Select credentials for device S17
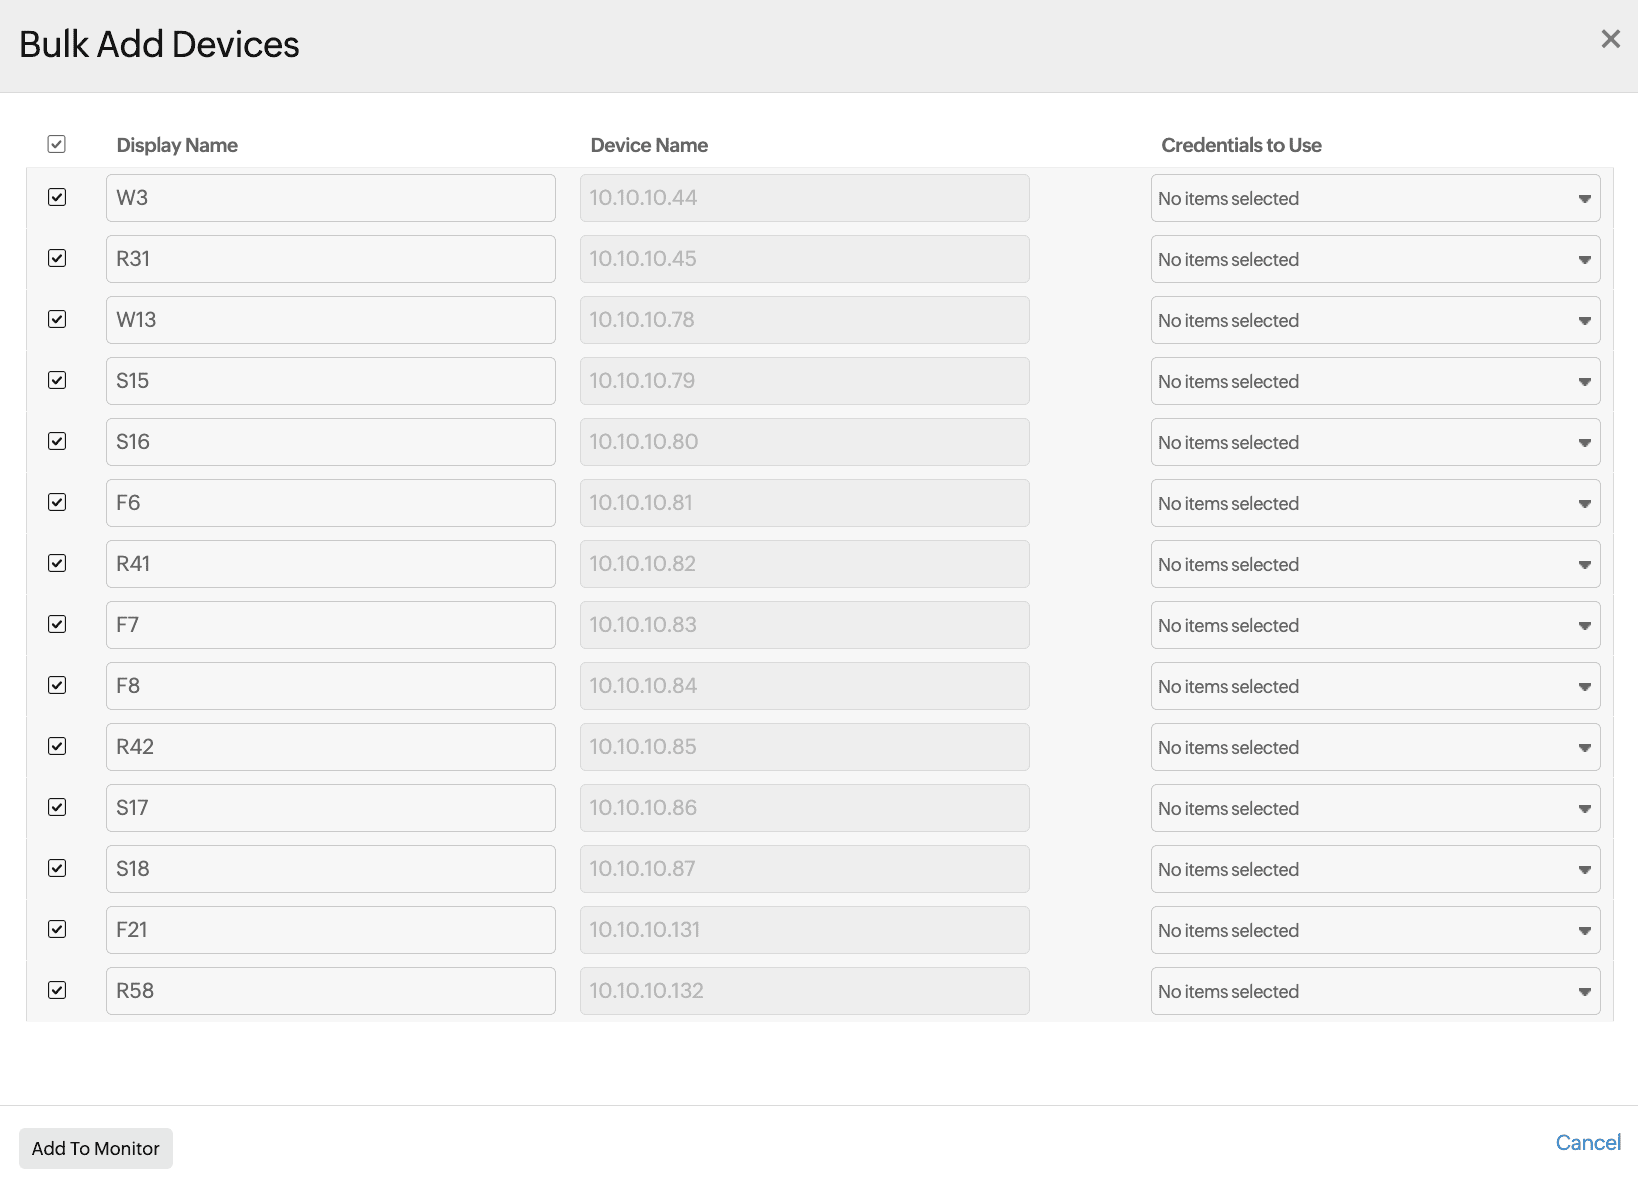 point(1374,809)
